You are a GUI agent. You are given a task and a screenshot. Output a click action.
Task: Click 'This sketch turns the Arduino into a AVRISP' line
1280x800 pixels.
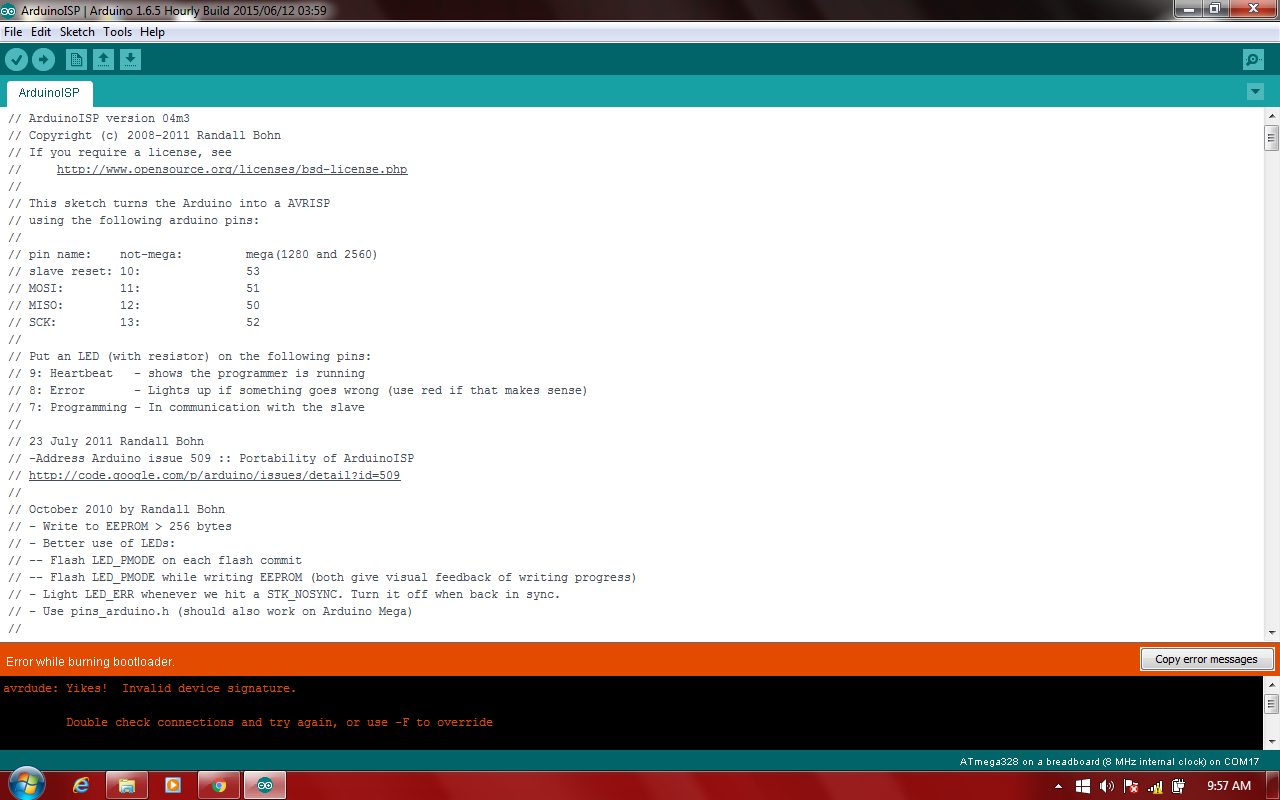tap(169, 203)
